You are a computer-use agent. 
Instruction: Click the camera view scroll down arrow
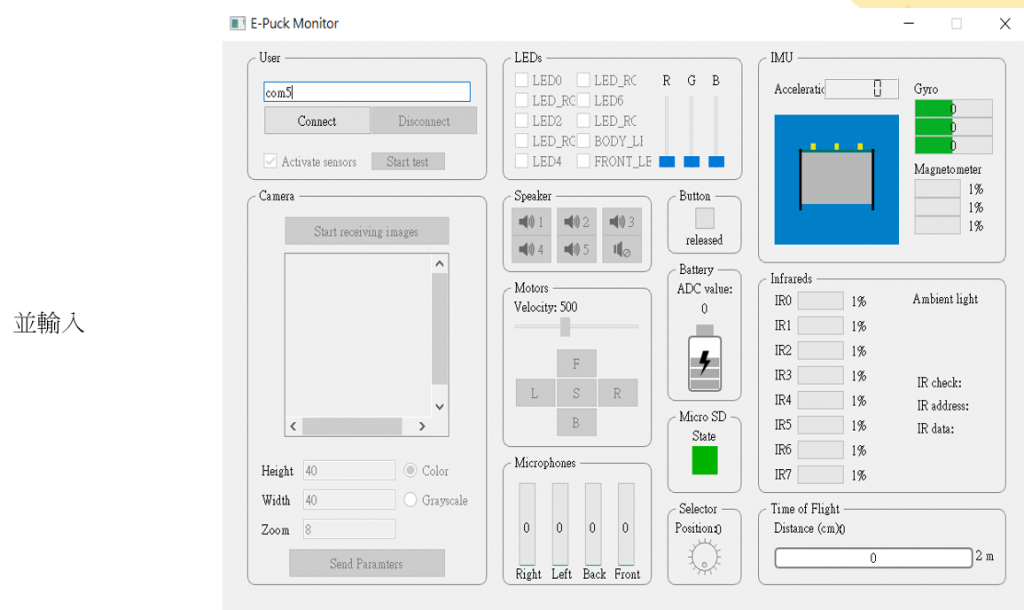pyautogui.click(x=440, y=406)
